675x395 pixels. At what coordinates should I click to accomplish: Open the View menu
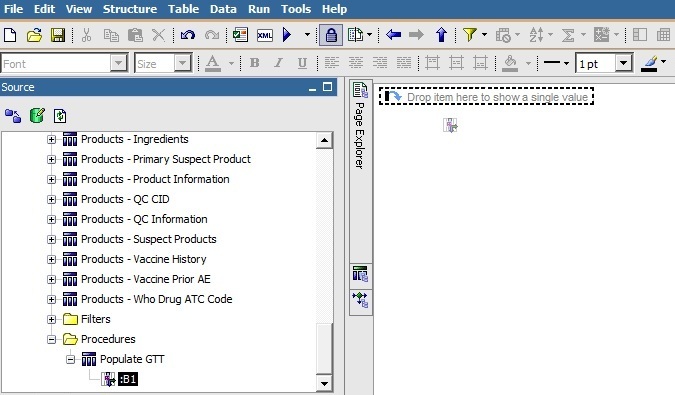tap(79, 9)
